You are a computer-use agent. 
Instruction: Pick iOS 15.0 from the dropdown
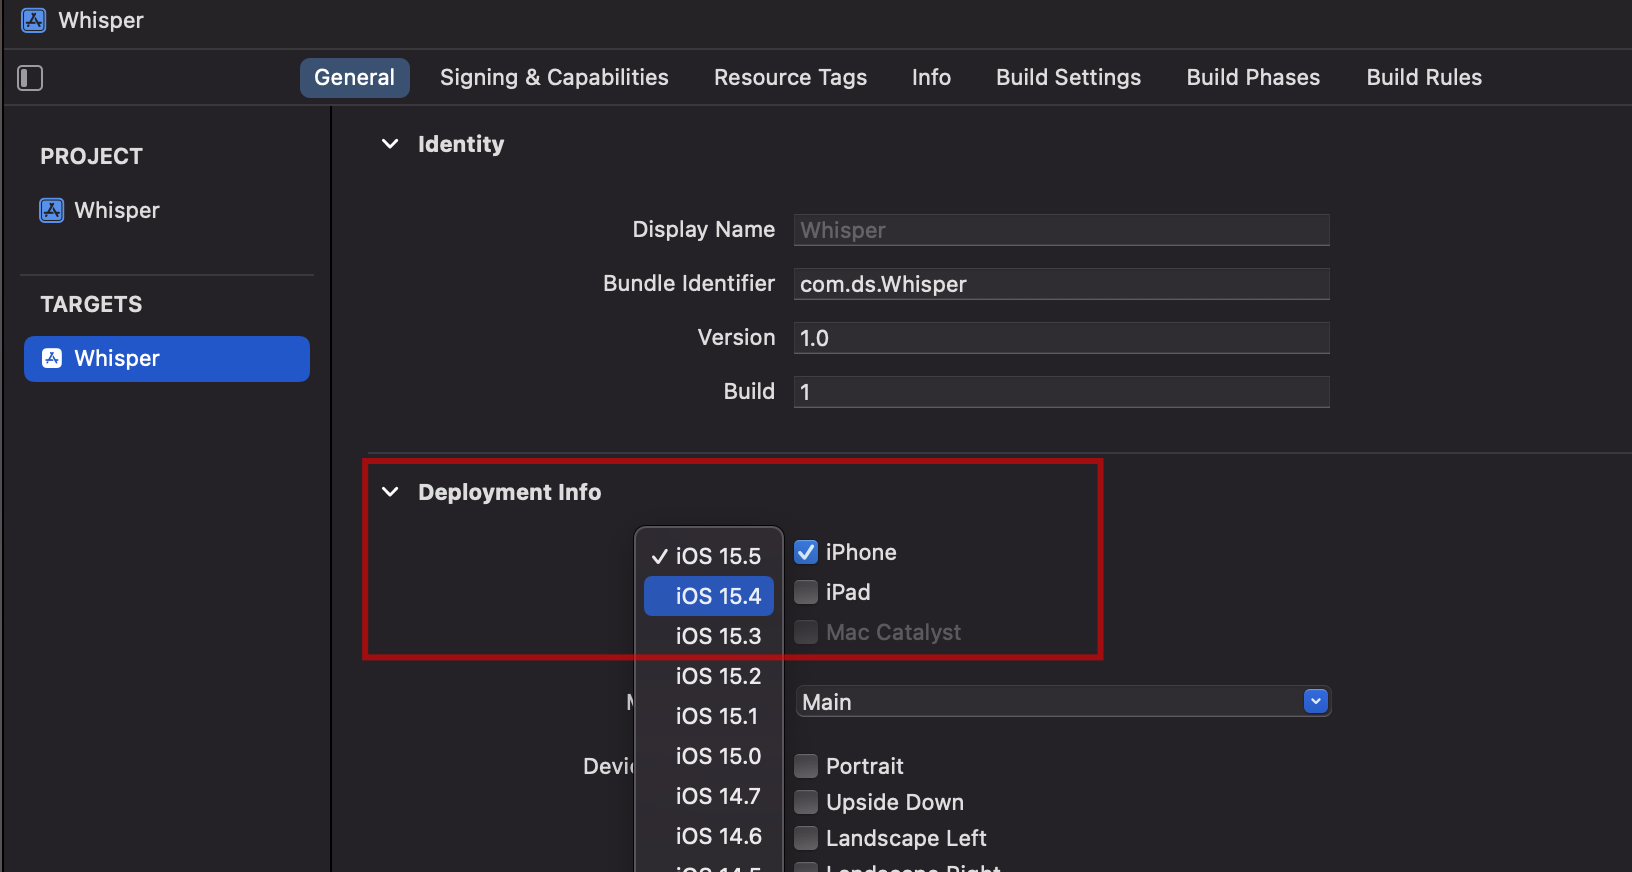click(x=709, y=756)
